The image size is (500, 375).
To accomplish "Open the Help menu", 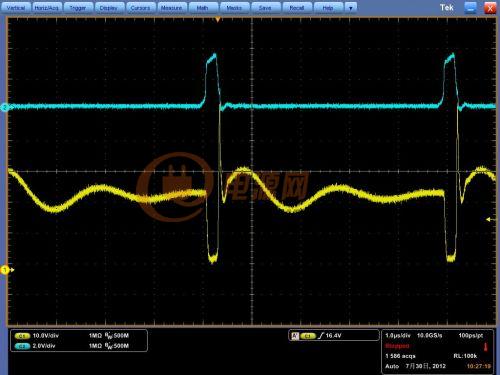I will [328, 7].
